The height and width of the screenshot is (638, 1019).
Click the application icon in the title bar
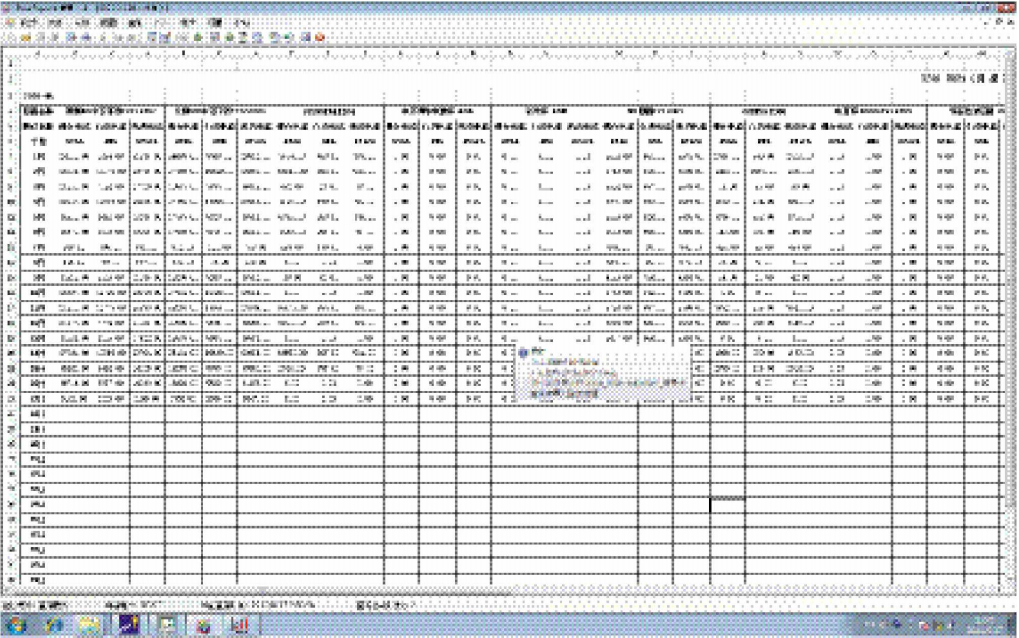(x=7, y=7)
